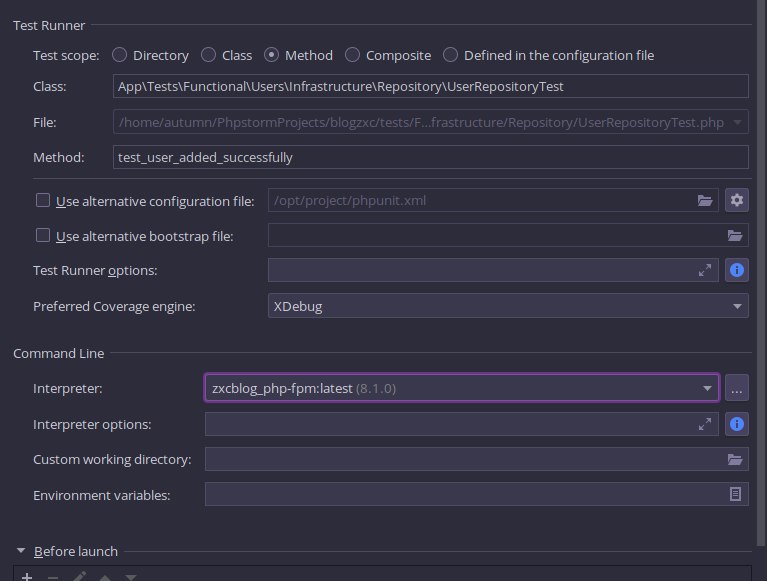Select the Class test scope option
The width and height of the screenshot is (767, 581).
208,55
